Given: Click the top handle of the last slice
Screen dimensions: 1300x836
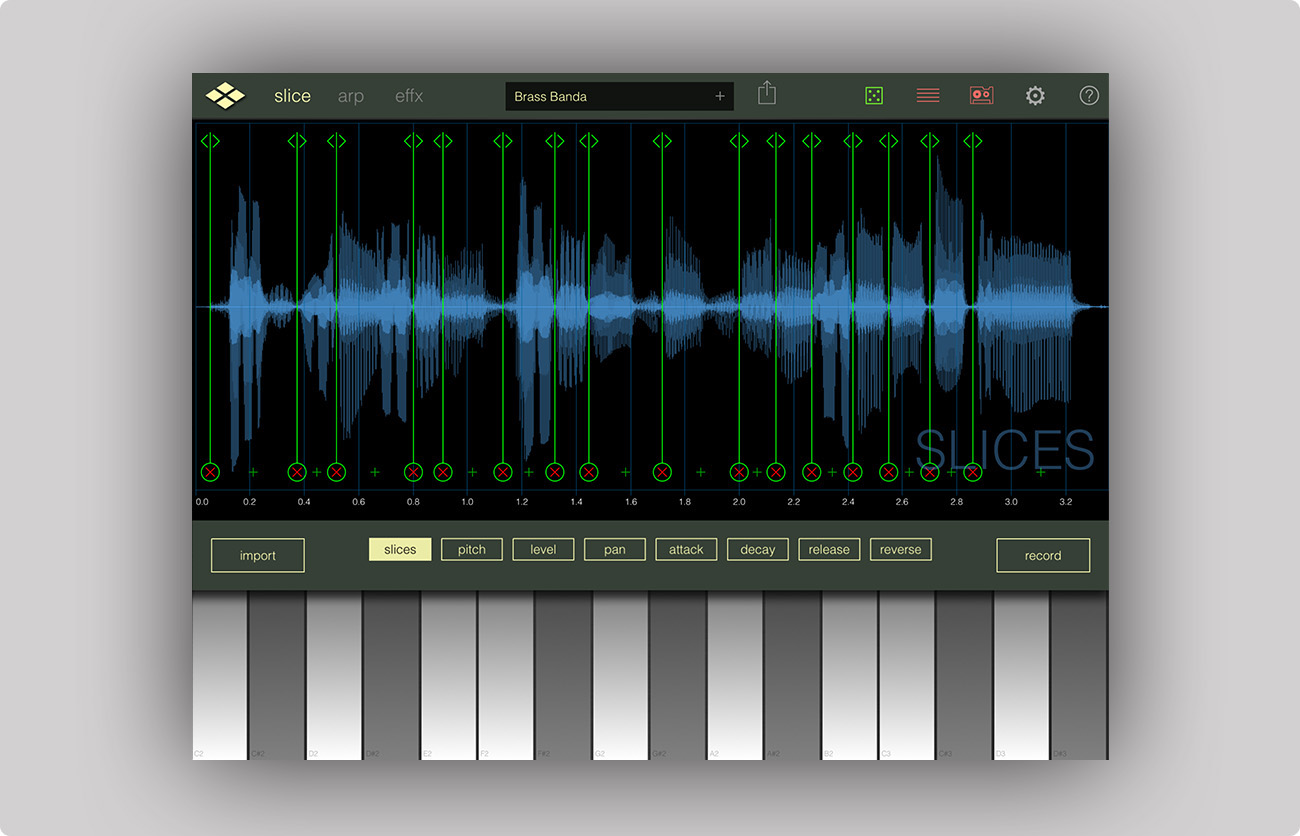Looking at the screenshot, I should (x=972, y=141).
